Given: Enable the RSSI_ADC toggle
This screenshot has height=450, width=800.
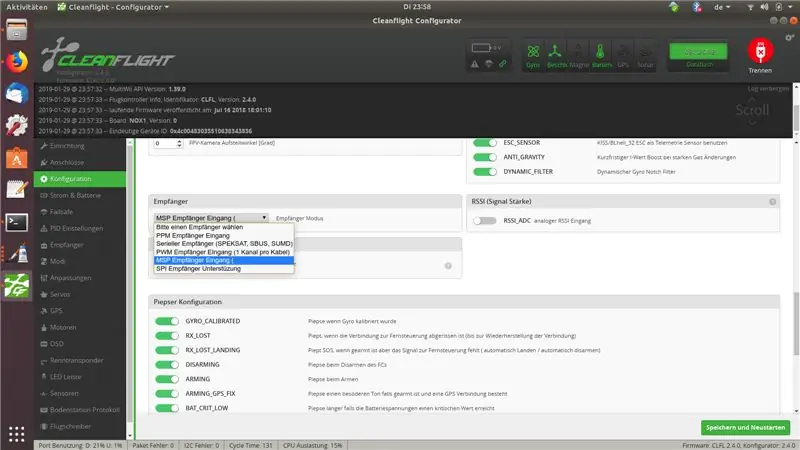Looking at the screenshot, I should click(x=485, y=221).
